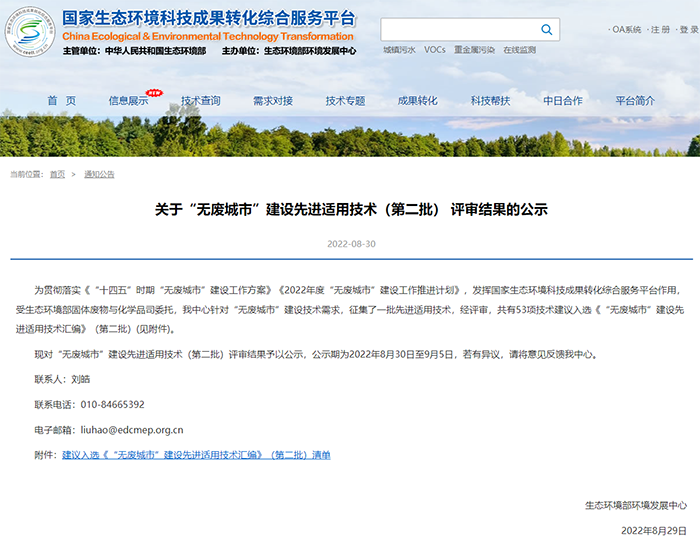Select the 中日合作 menu item
Viewport: 700px width, 538px height.
click(563, 101)
